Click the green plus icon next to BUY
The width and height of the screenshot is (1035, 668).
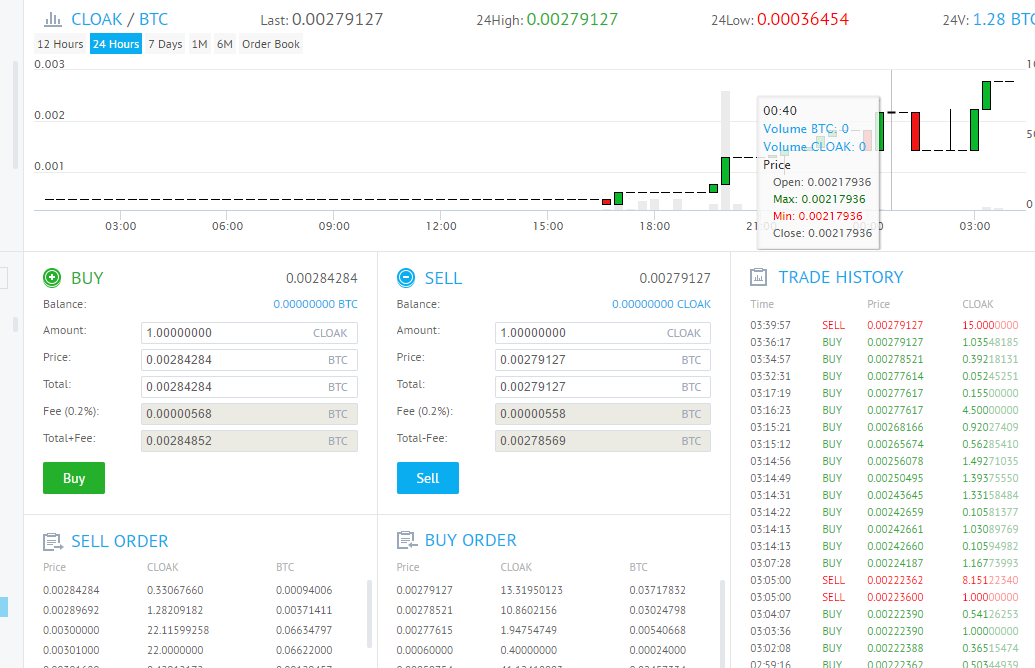pos(52,278)
